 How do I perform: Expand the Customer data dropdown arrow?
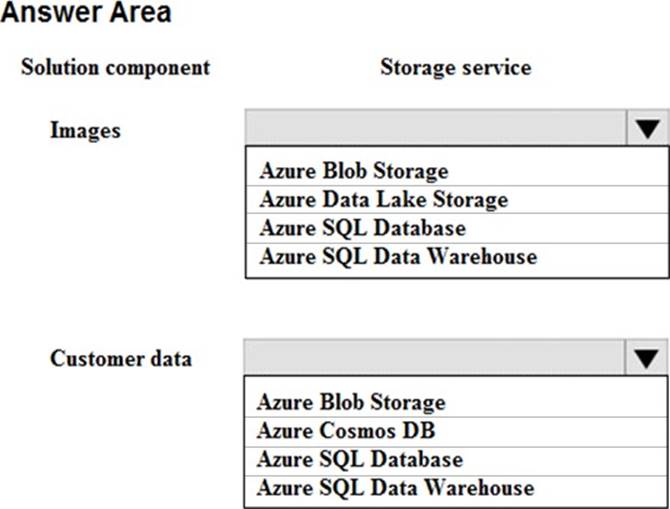pyautogui.click(x=647, y=358)
